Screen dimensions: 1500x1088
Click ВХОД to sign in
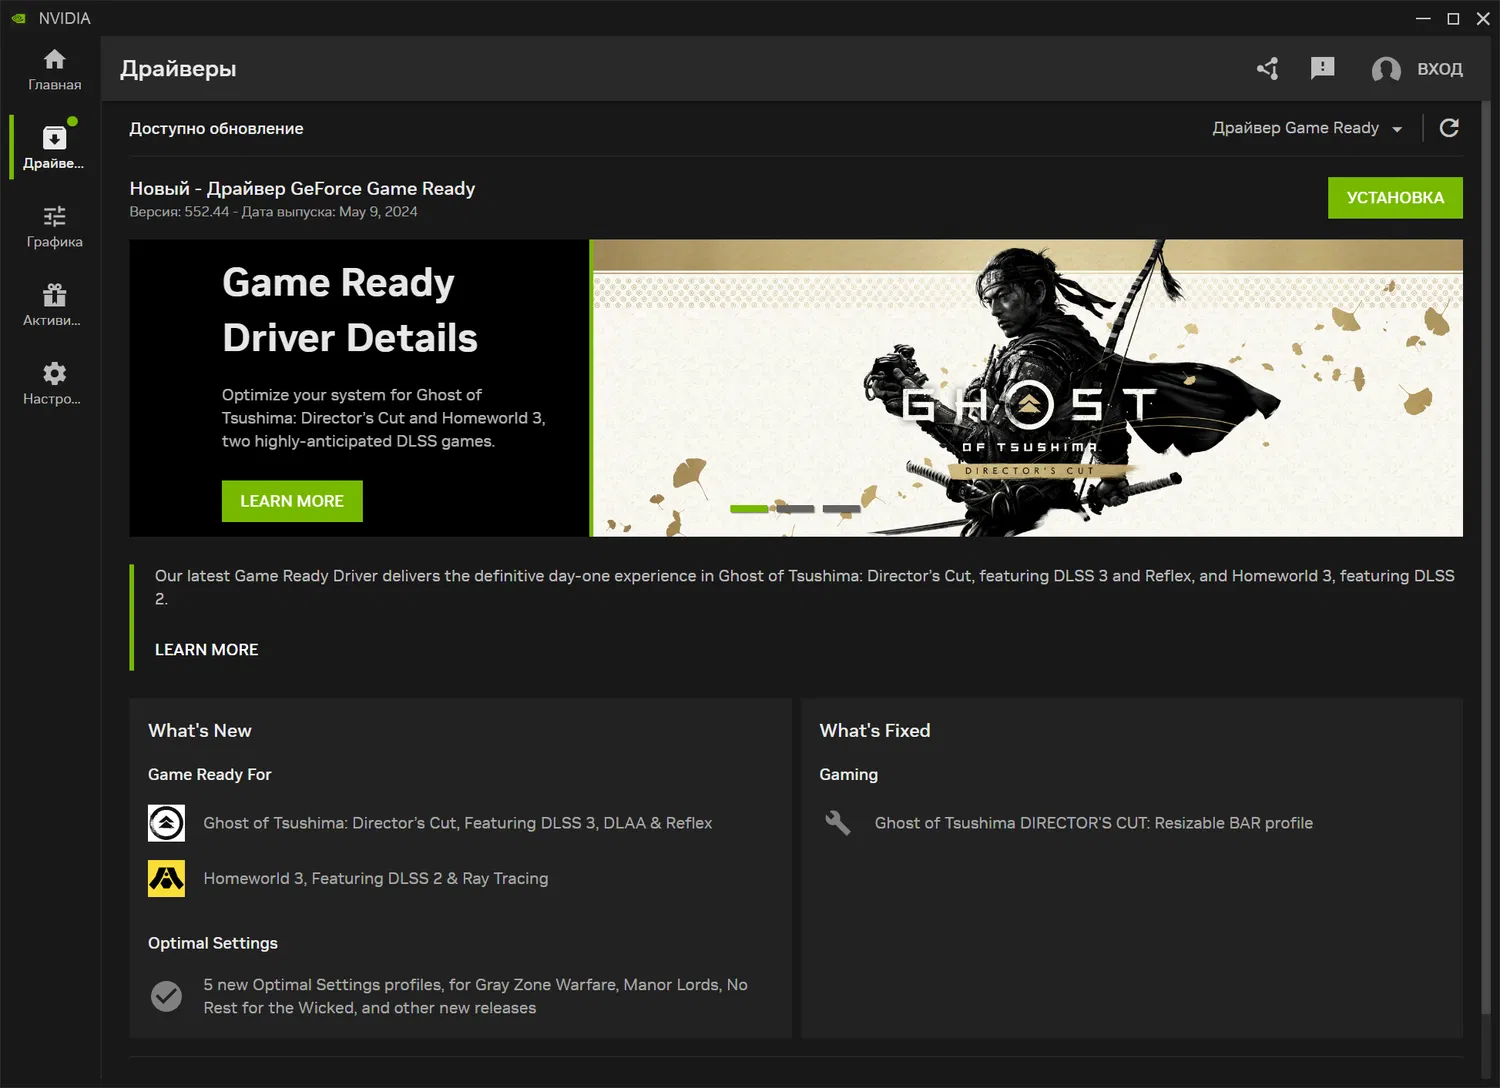tap(1439, 69)
